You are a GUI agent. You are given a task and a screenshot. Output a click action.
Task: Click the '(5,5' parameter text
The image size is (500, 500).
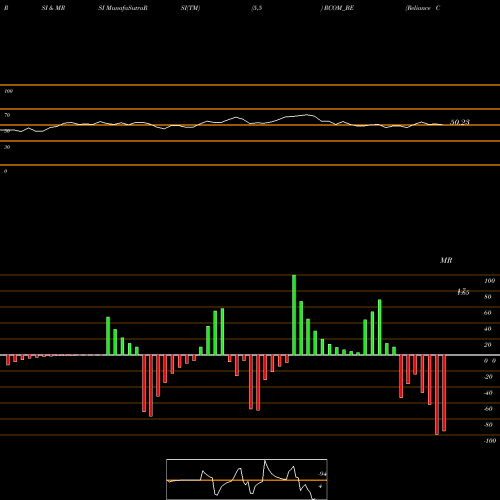click(257, 8)
